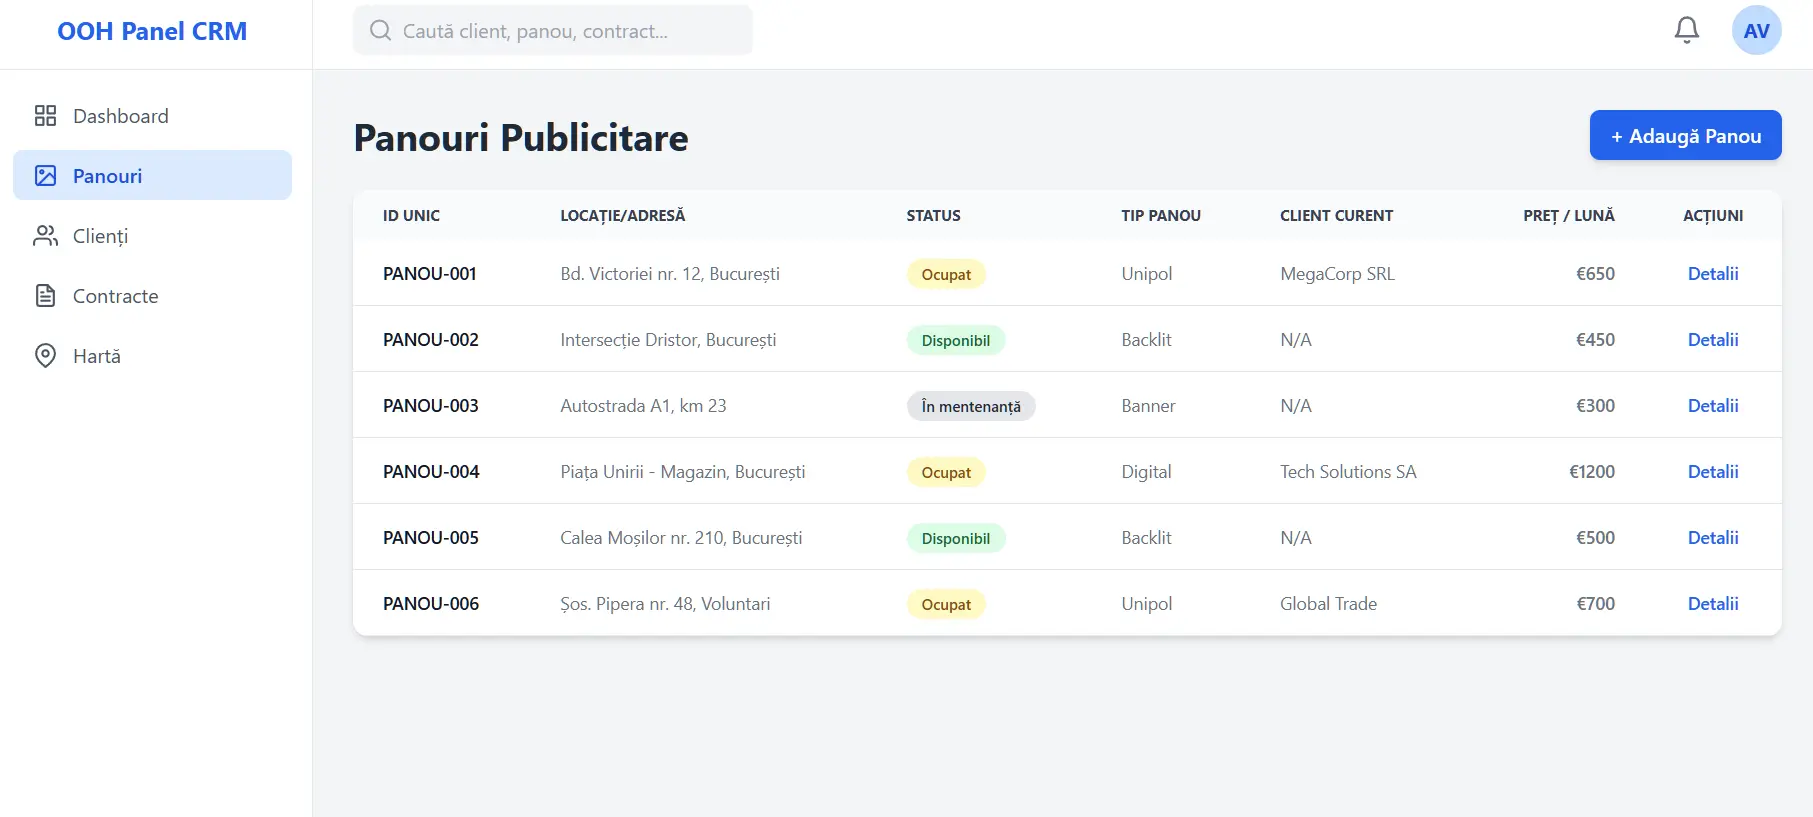
Task: Click the €700 price cell
Action: [1595, 603]
